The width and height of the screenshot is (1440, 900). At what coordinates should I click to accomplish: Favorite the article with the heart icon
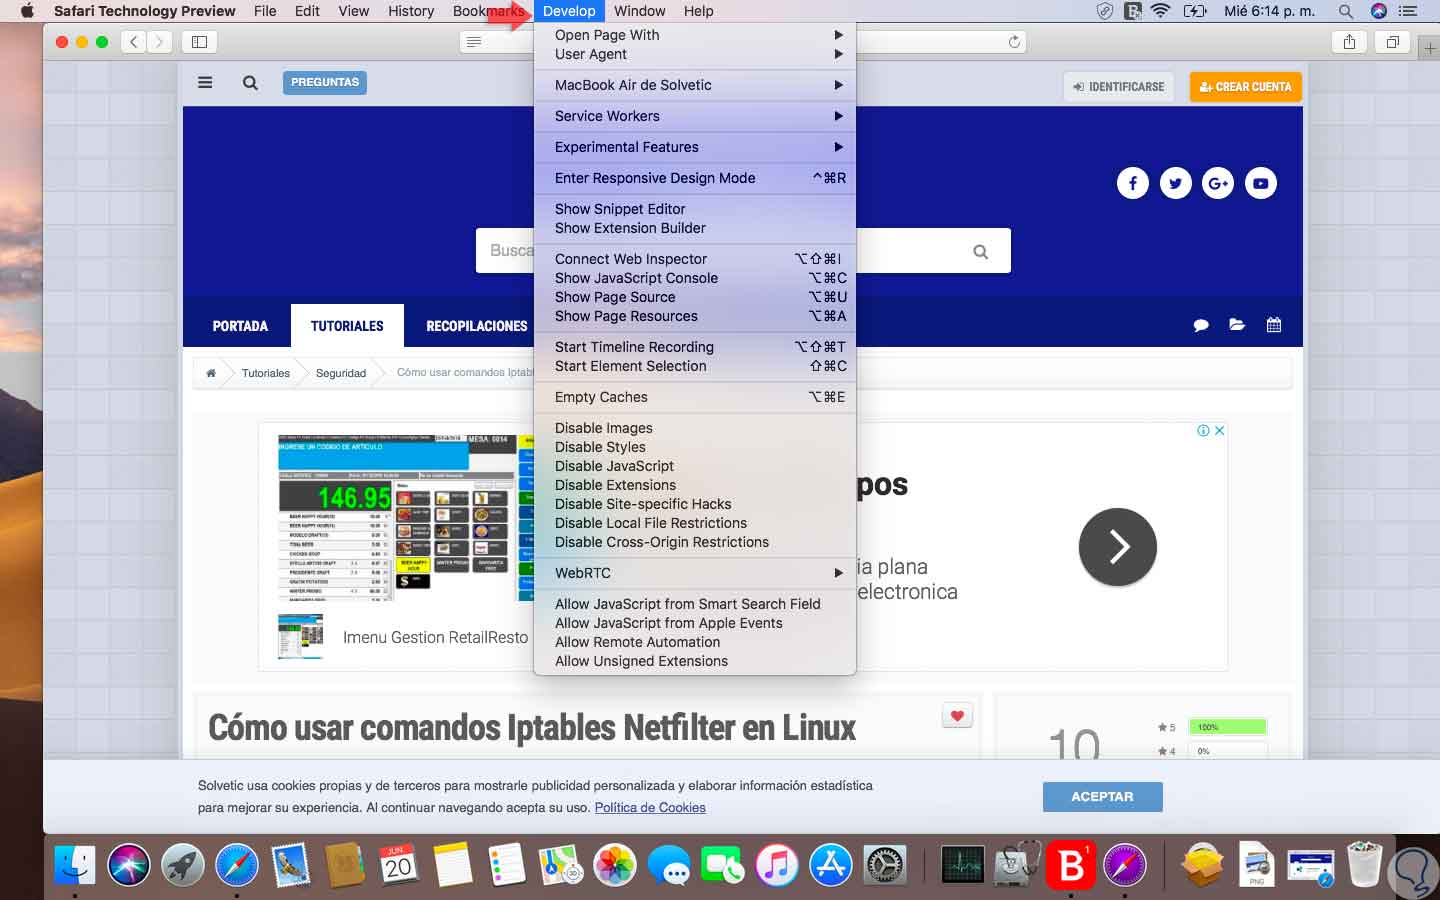pyautogui.click(x=957, y=716)
